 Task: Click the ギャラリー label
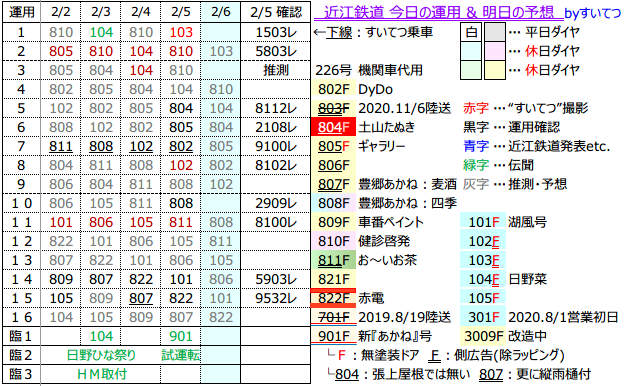click(x=382, y=147)
